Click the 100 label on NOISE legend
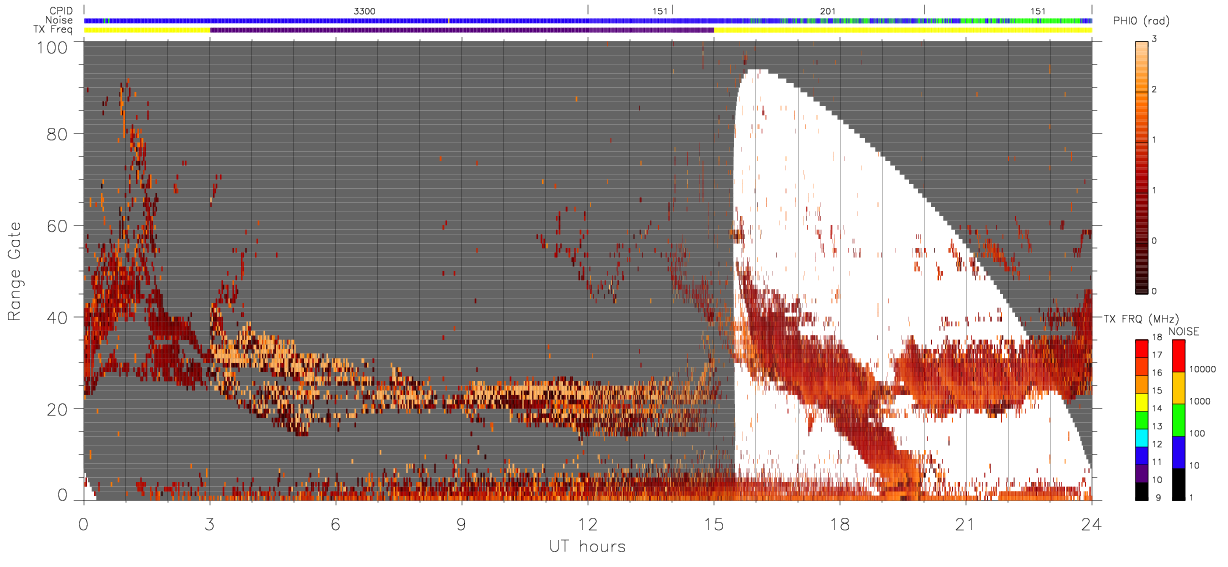This screenshot has height=567, width=1228. click(1198, 433)
